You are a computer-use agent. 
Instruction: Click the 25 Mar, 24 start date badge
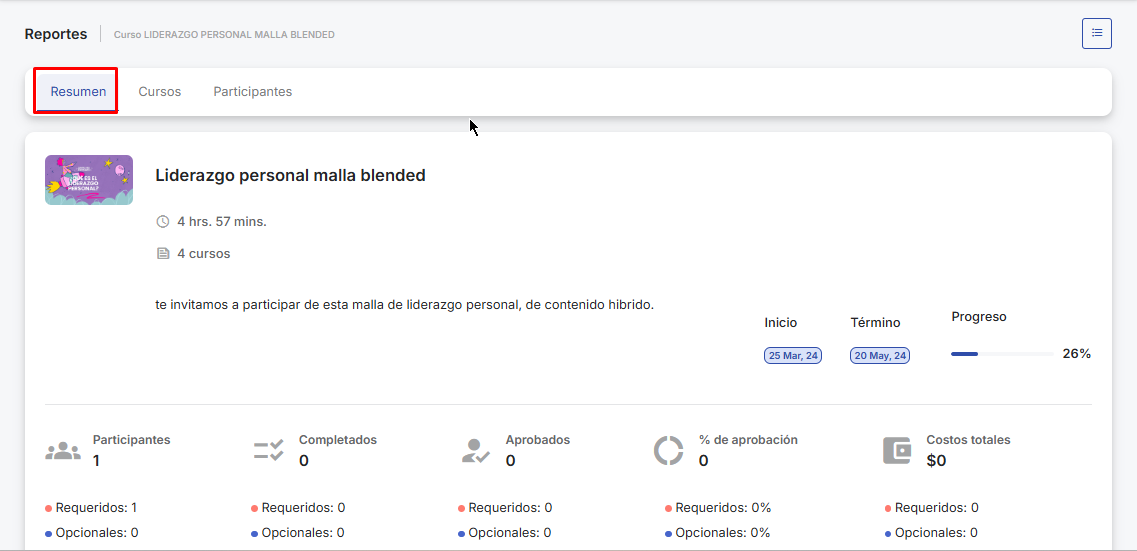tap(792, 356)
